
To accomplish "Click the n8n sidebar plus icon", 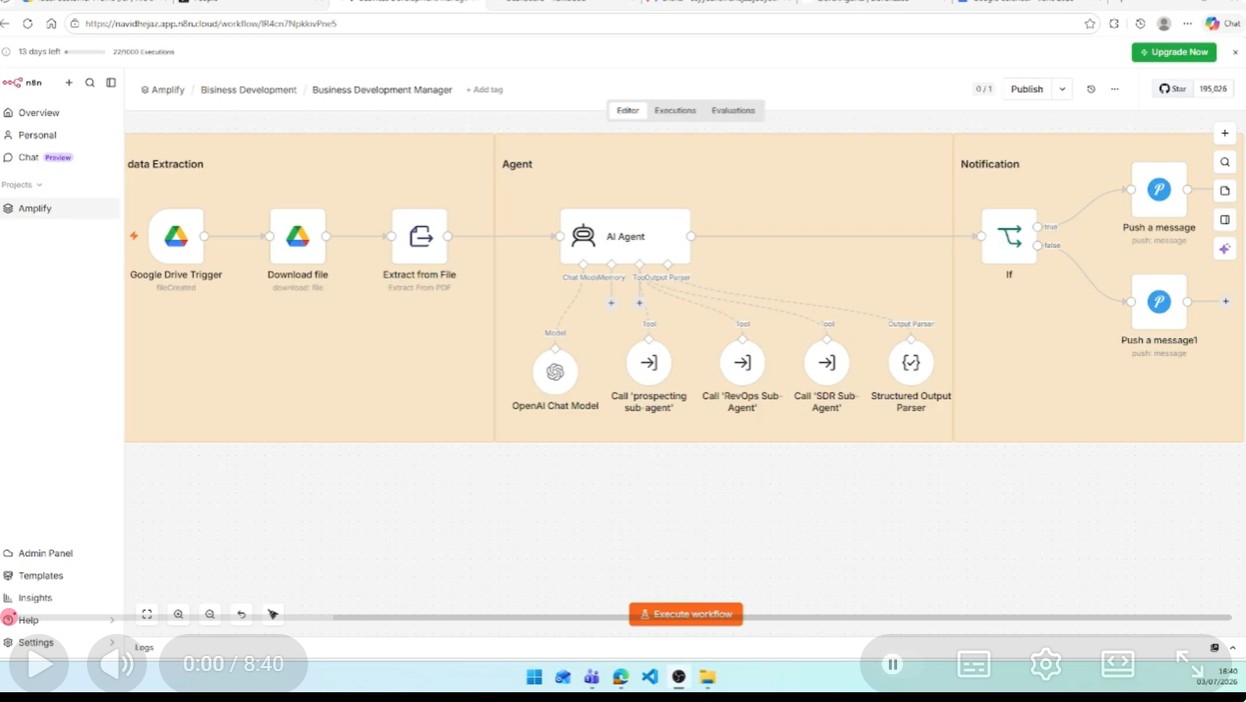I will pyautogui.click(x=69, y=83).
